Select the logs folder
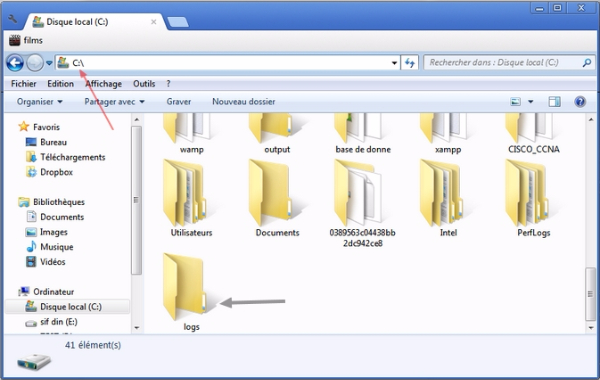This screenshot has height=380, width=600. coord(185,292)
